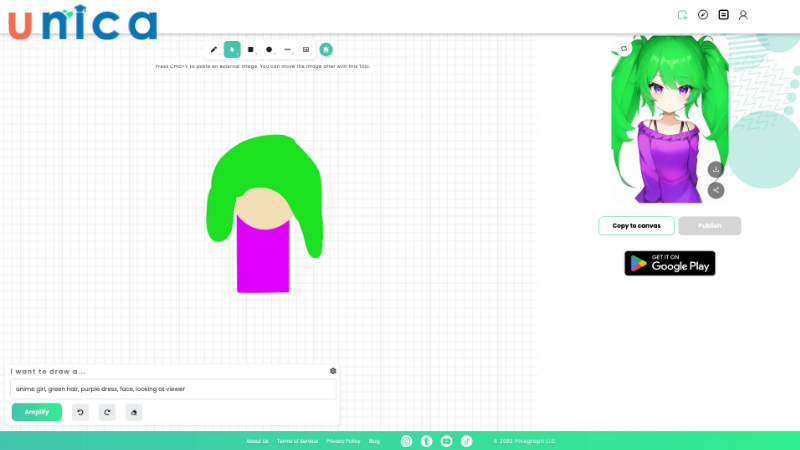Open the teal color picker circle
800x450 pixels.
click(326, 49)
